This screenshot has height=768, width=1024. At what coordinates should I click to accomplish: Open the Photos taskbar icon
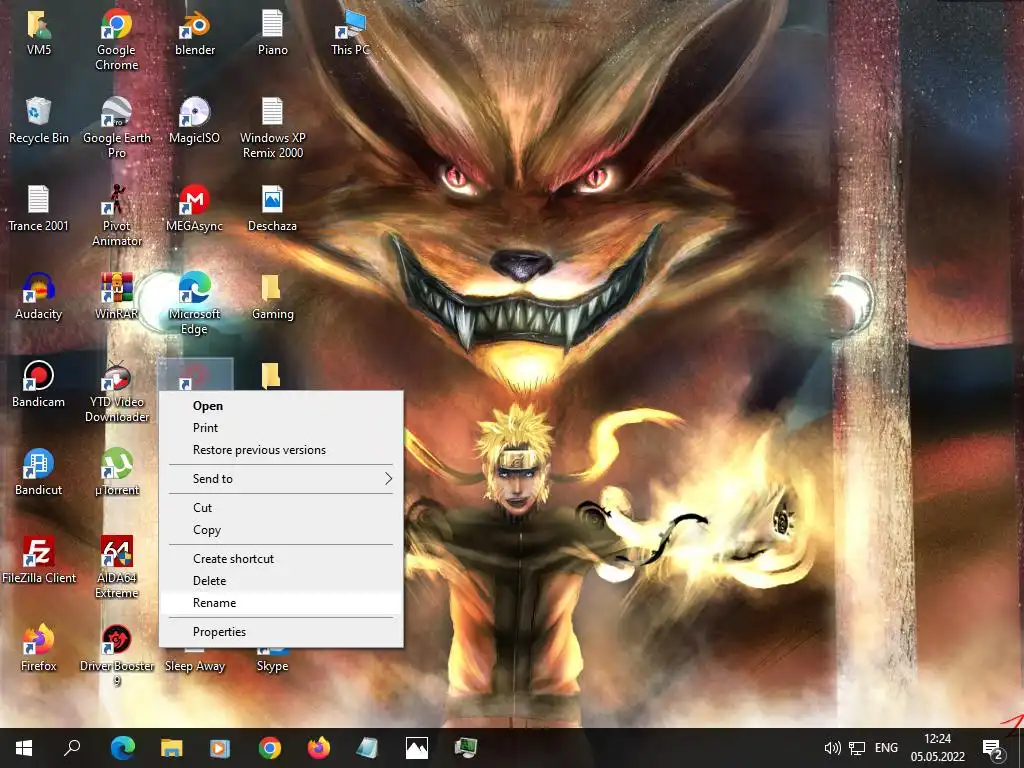click(417, 748)
